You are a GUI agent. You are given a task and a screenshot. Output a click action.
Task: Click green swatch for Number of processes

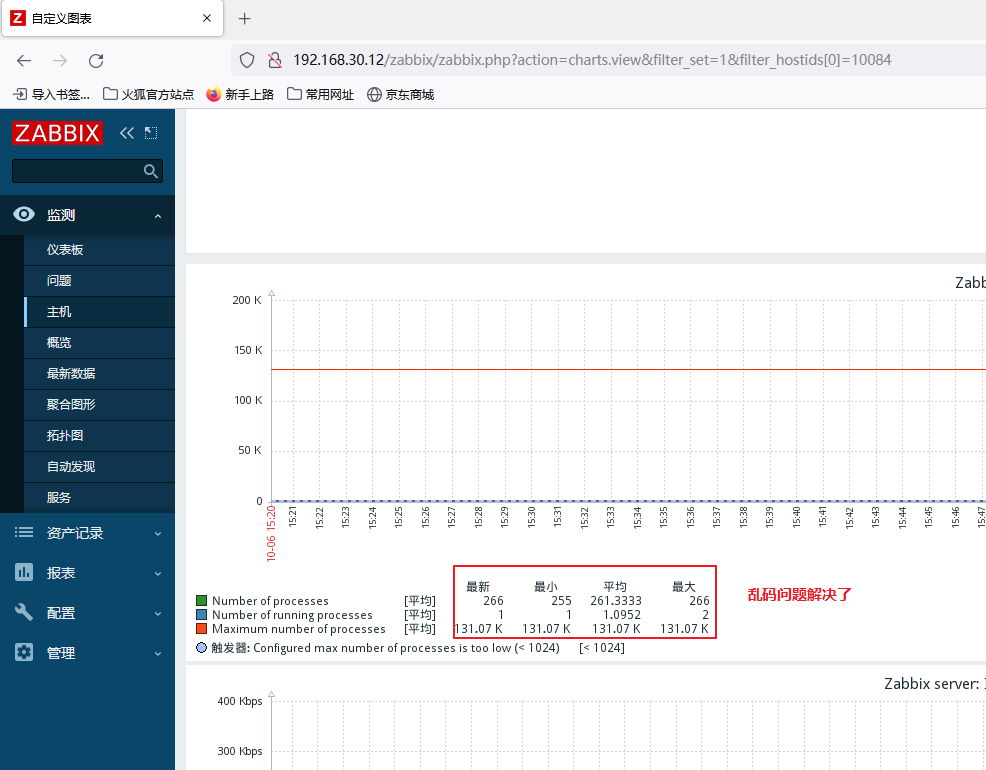point(201,600)
